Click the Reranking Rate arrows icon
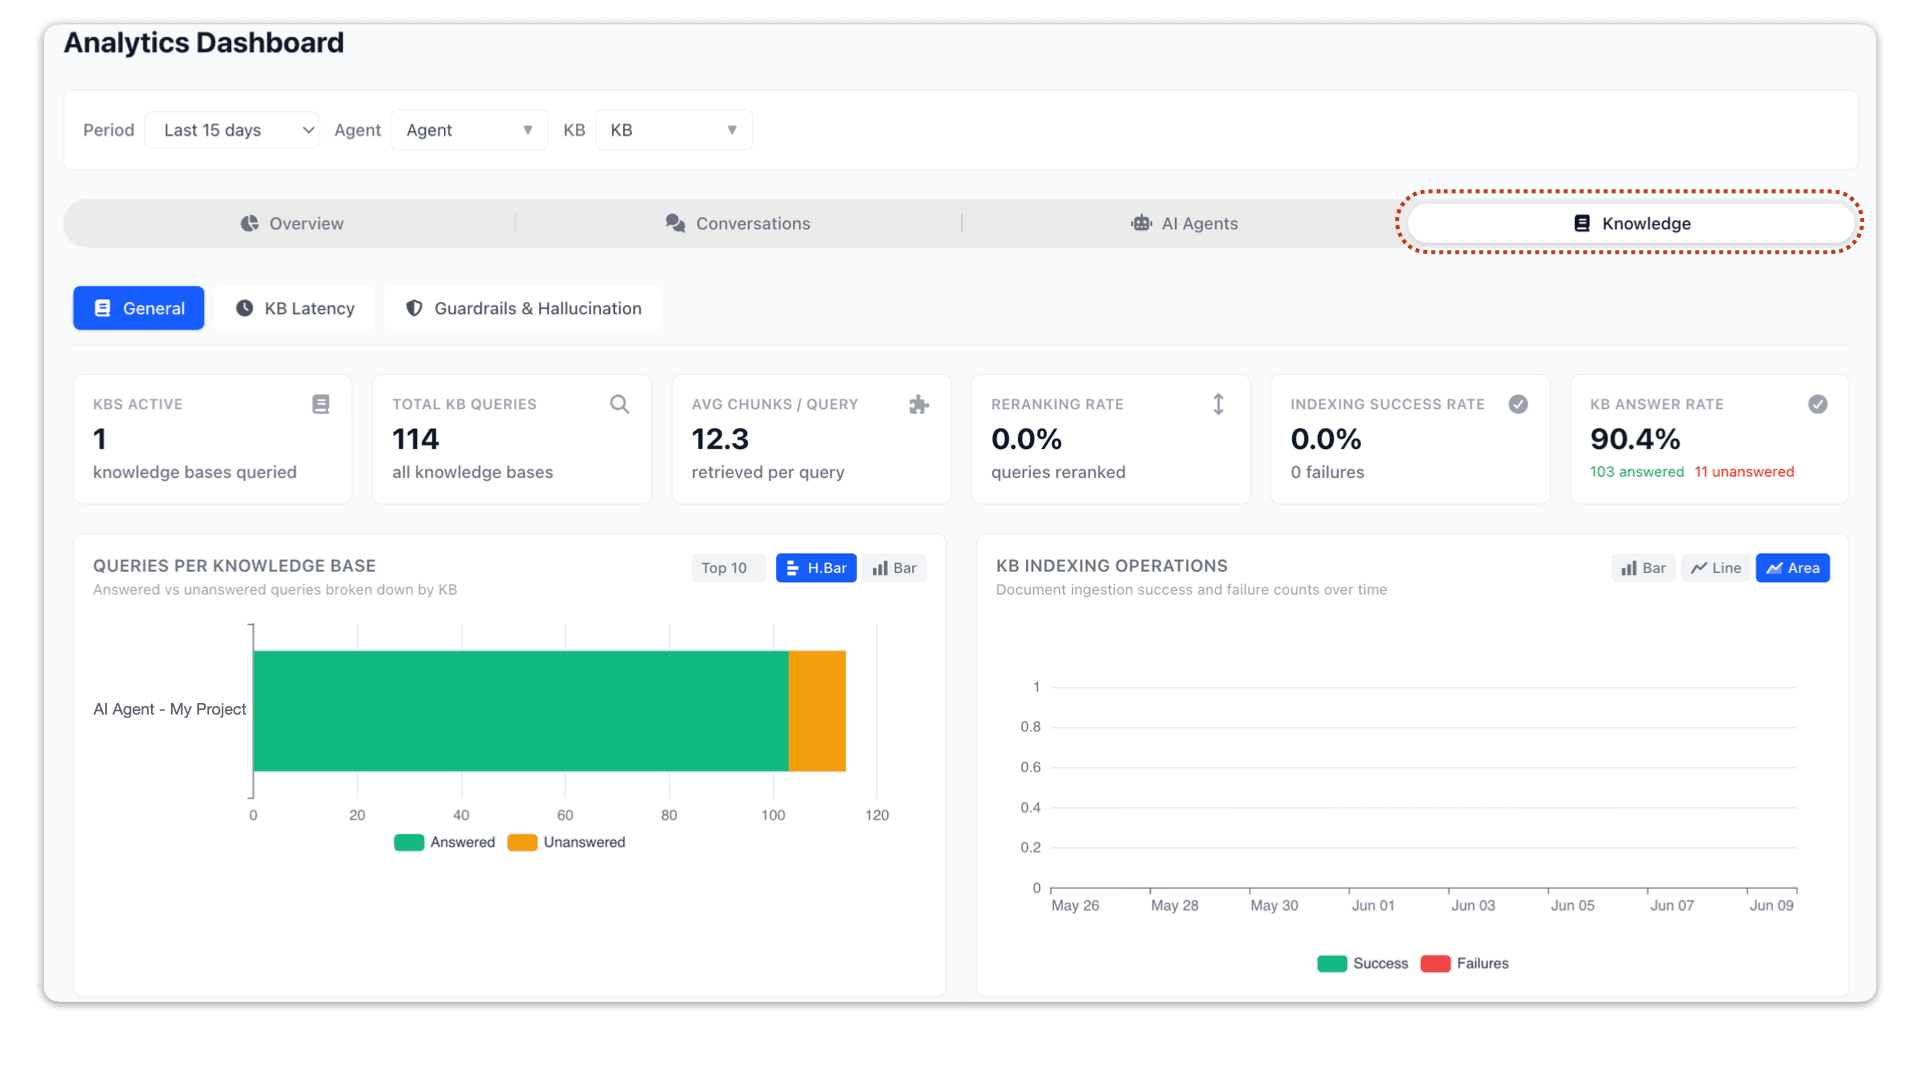The image size is (1920, 1080). (x=1218, y=404)
